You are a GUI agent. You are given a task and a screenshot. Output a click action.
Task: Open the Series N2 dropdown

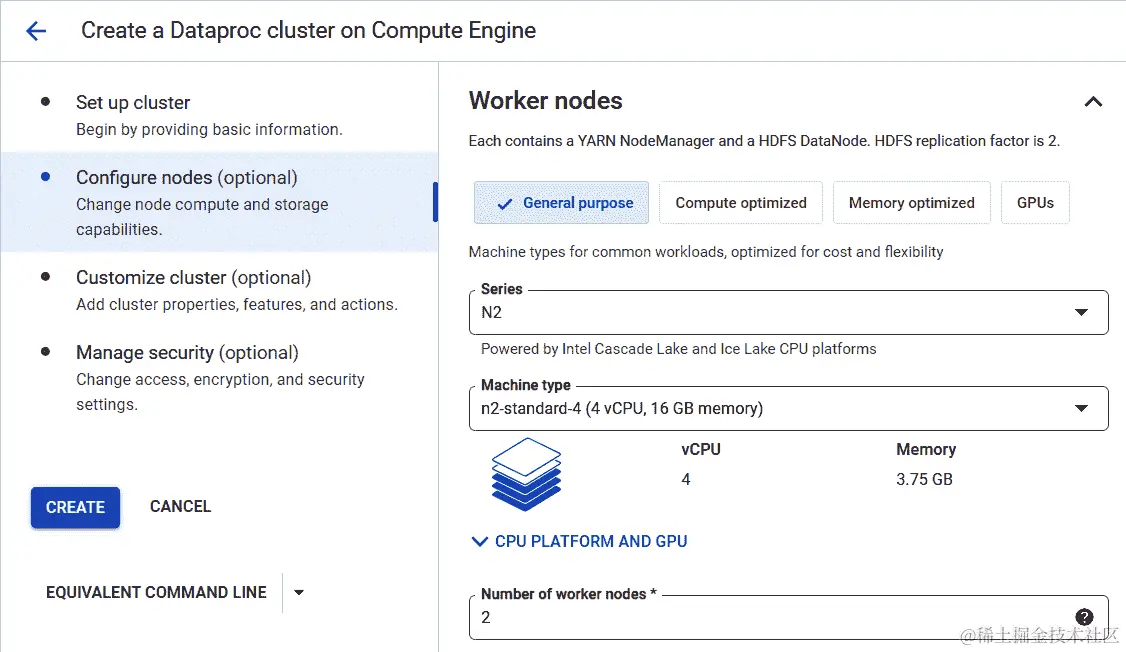788,312
